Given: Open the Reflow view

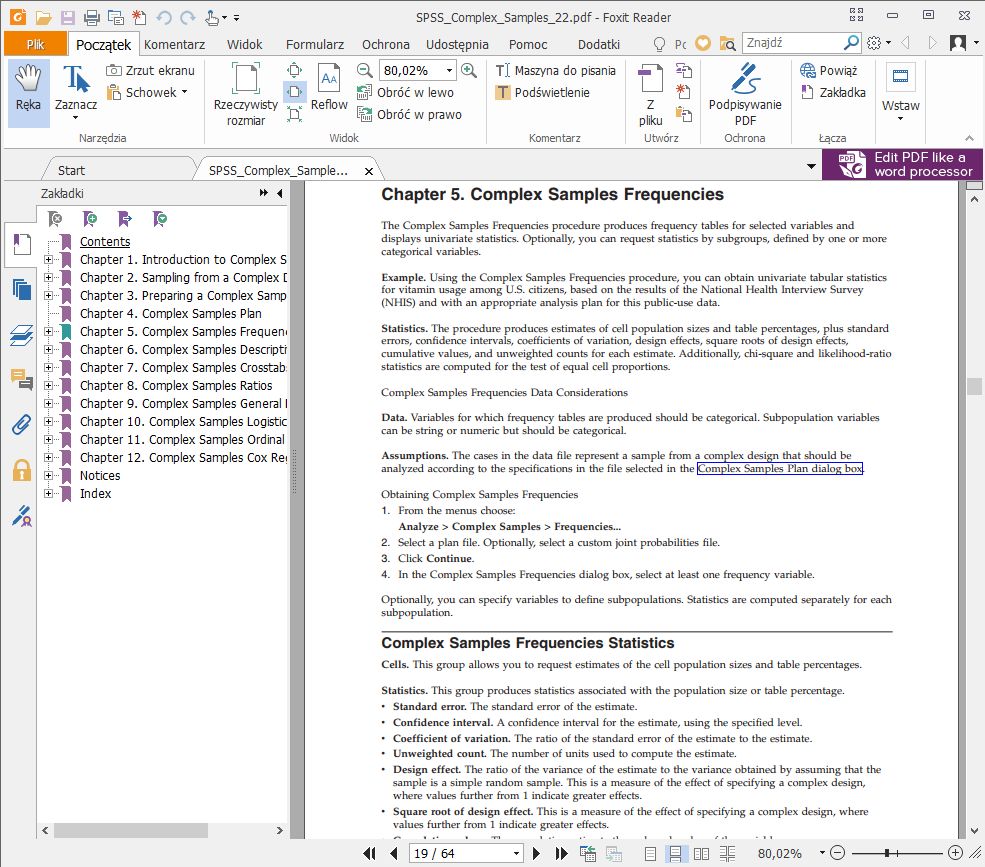Looking at the screenshot, I should [329, 88].
